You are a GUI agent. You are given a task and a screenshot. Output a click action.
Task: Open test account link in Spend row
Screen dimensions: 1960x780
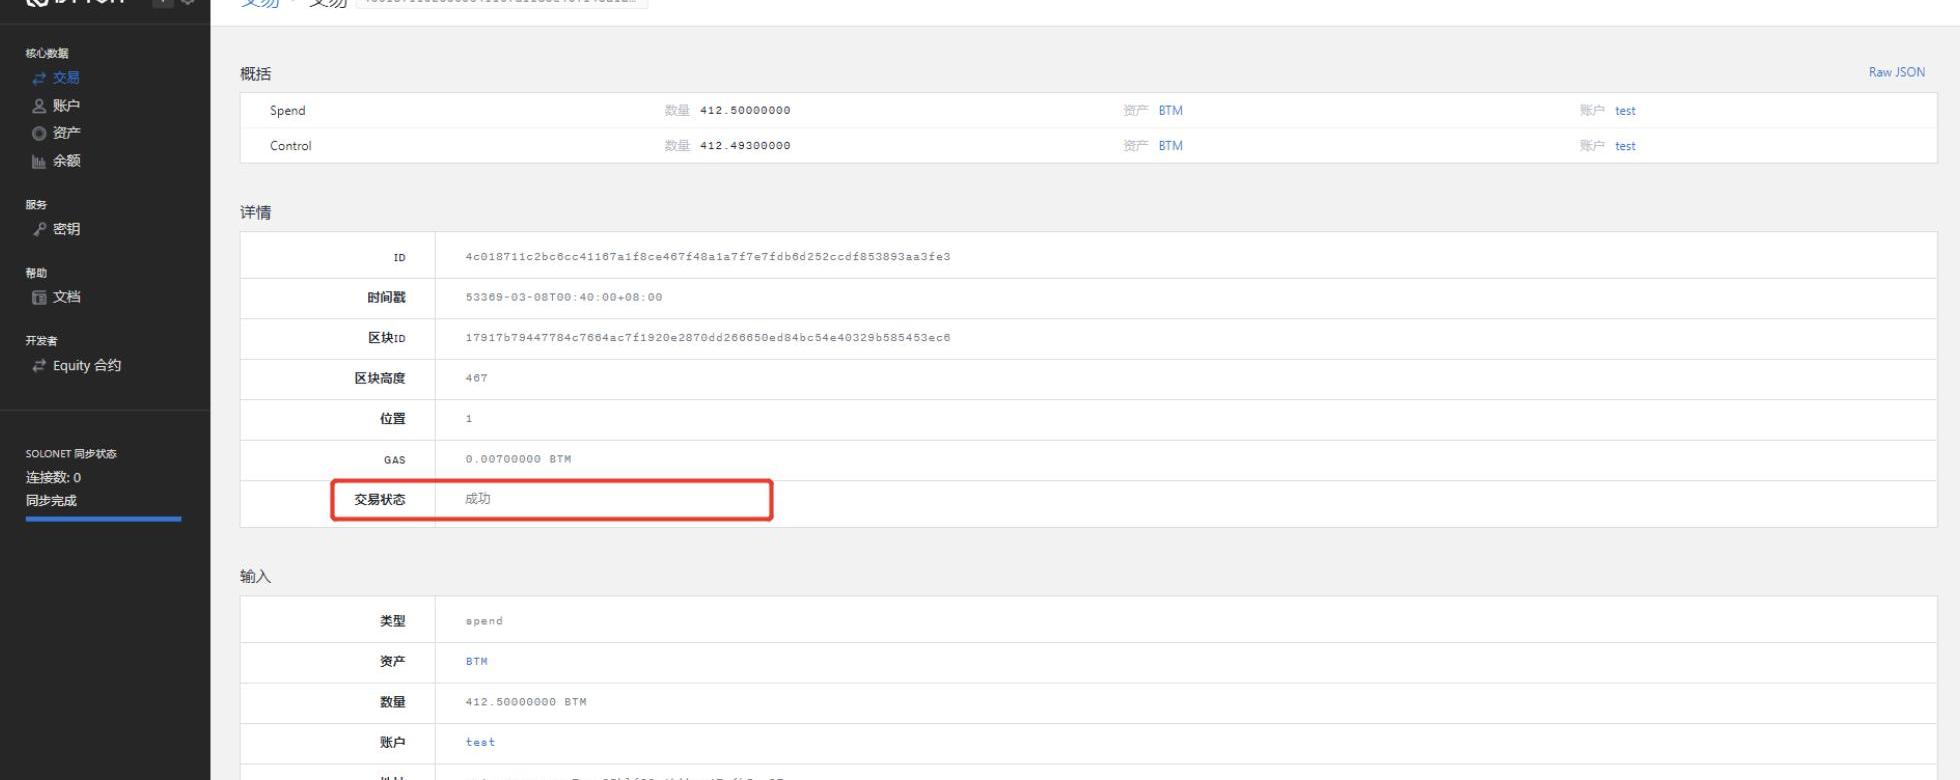(x=1625, y=111)
